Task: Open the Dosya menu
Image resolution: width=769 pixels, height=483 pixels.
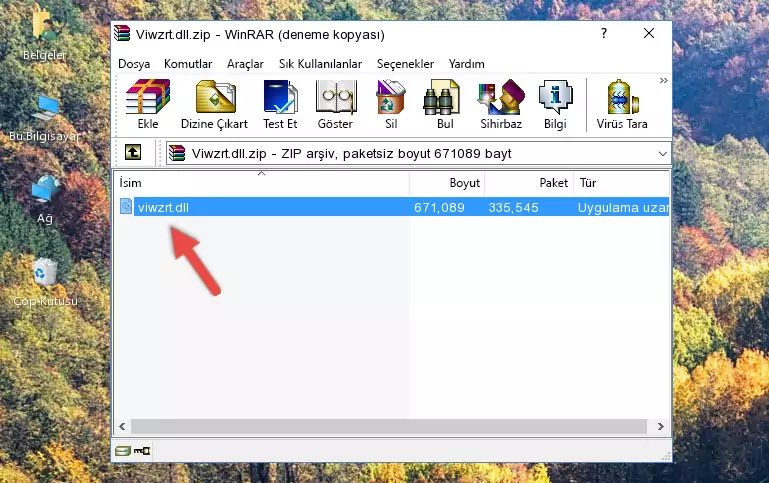Action: pyautogui.click(x=134, y=64)
